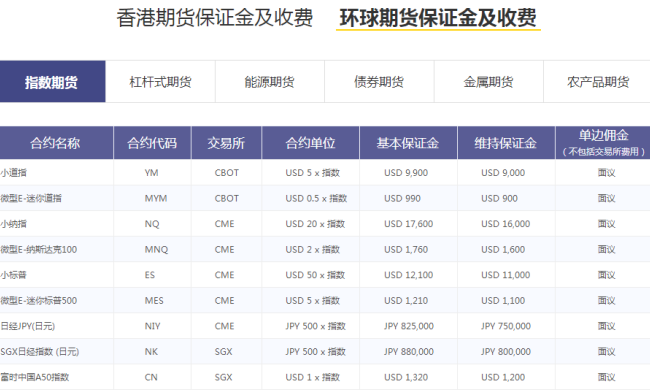Open the 债券期货 category tab

(x=379, y=82)
